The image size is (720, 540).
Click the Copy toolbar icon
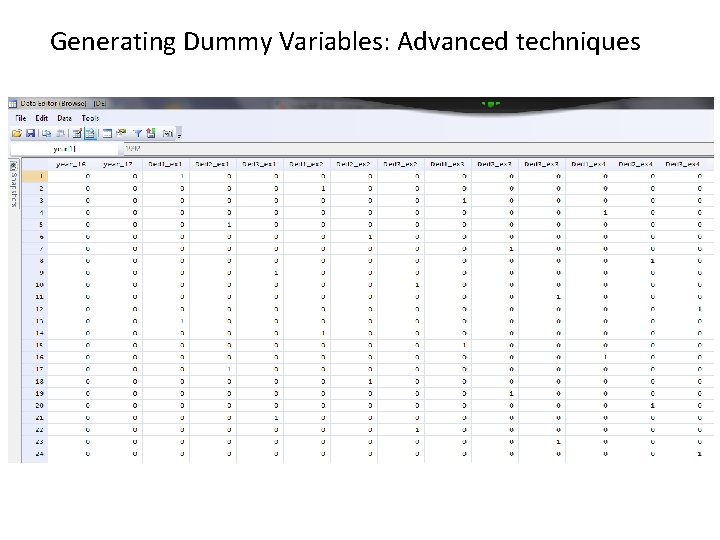point(46,134)
